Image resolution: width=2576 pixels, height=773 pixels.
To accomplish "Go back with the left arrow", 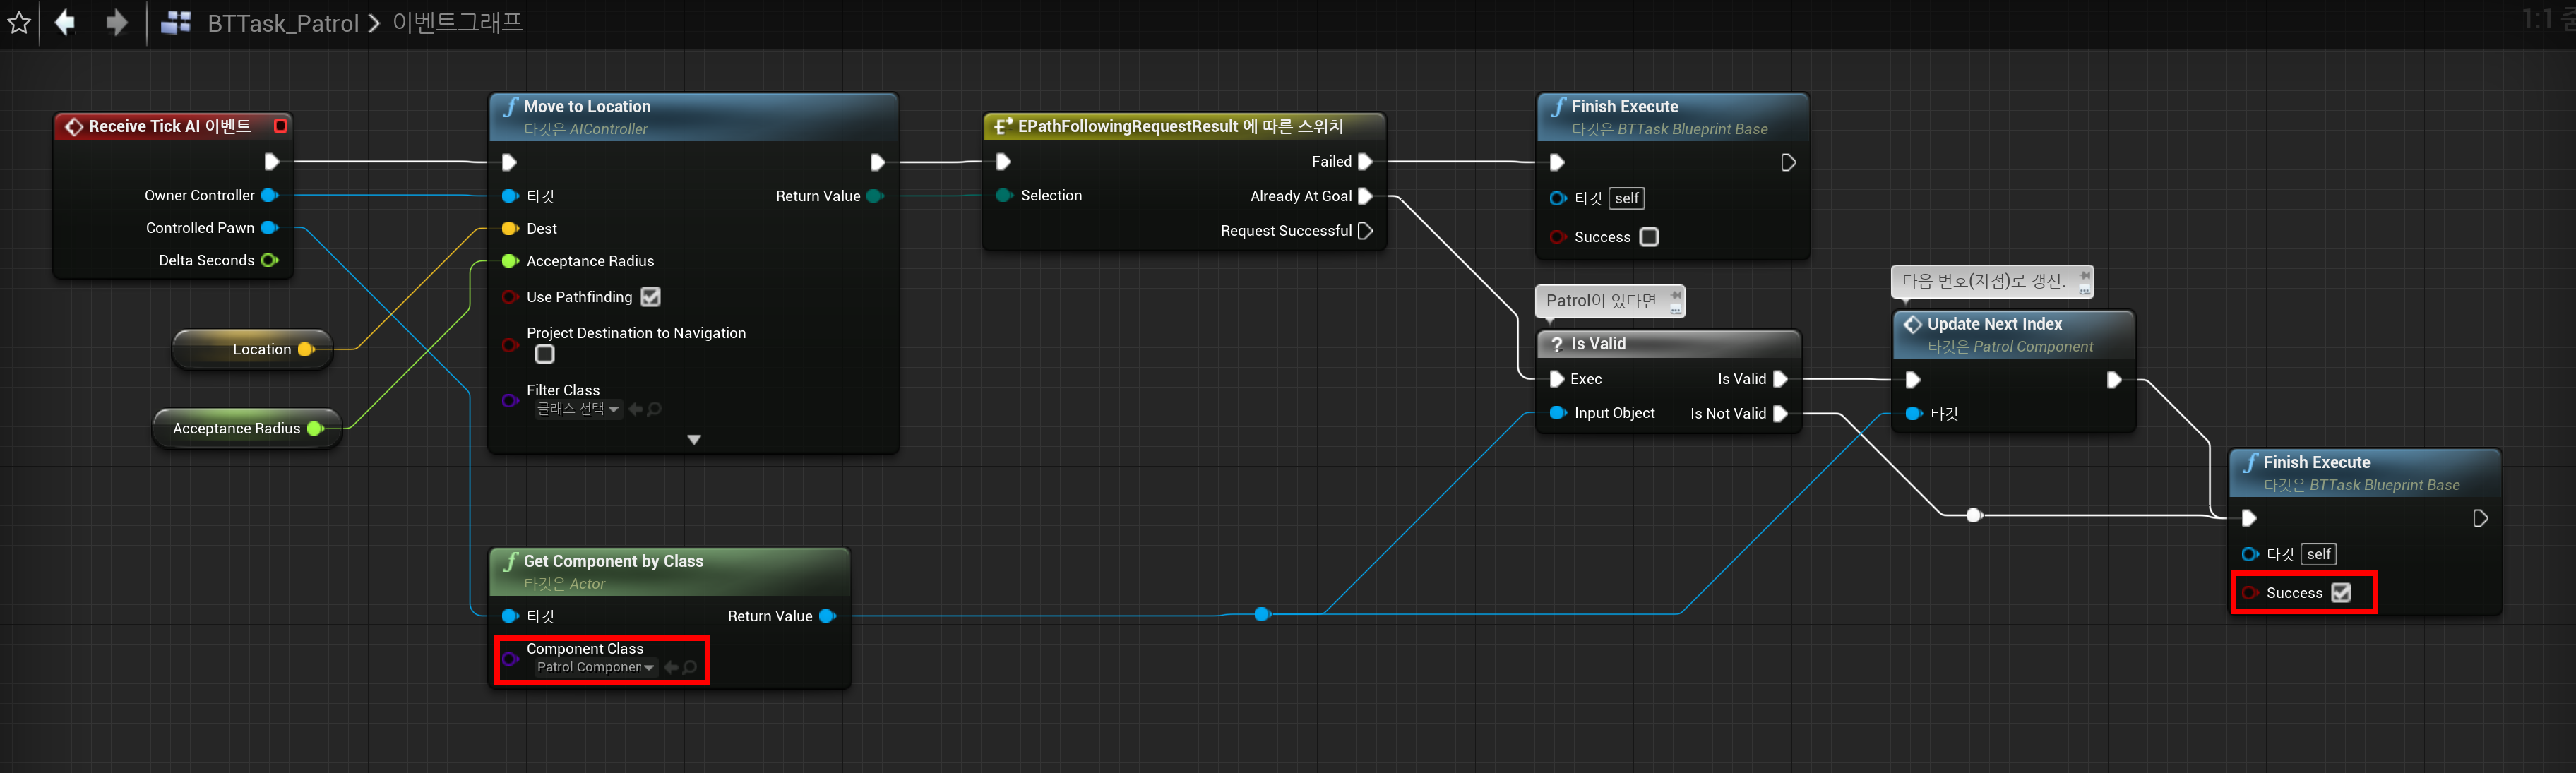I will tap(65, 22).
